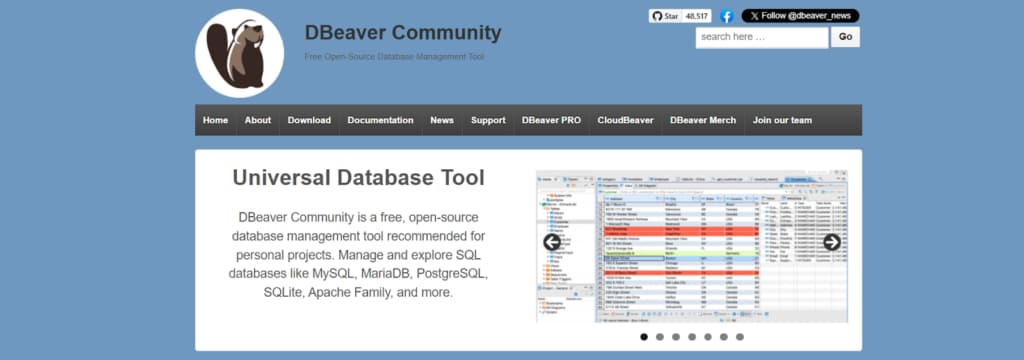
Task: Click the Free Open-Source Database Management Tool tagline
Action: click(394, 57)
